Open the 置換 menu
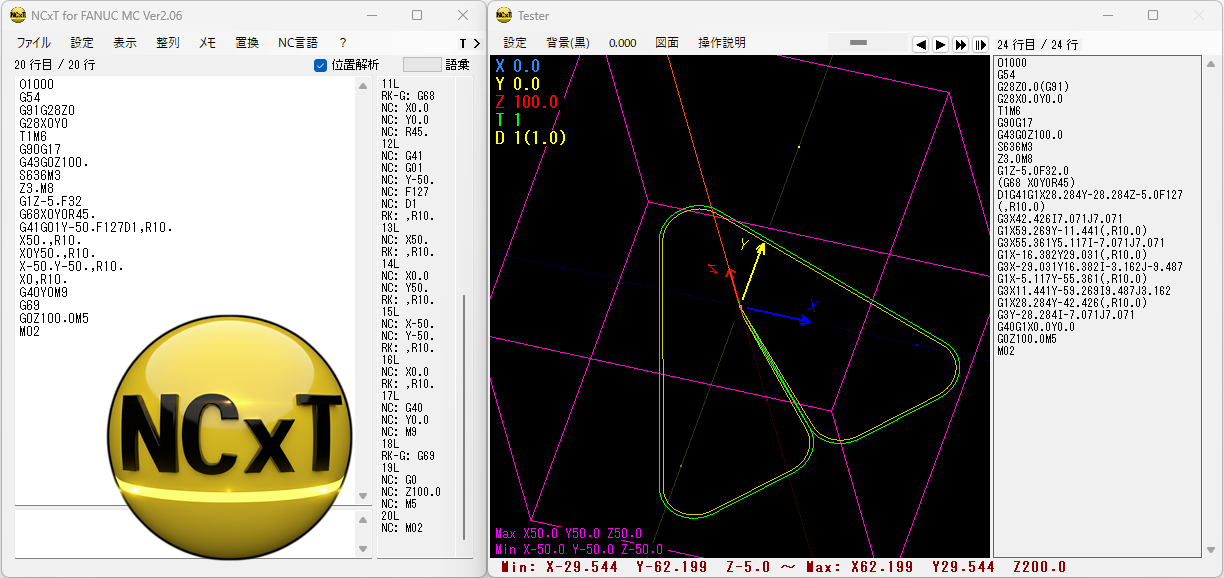The height and width of the screenshot is (578, 1224). pyautogui.click(x=247, y=43)
